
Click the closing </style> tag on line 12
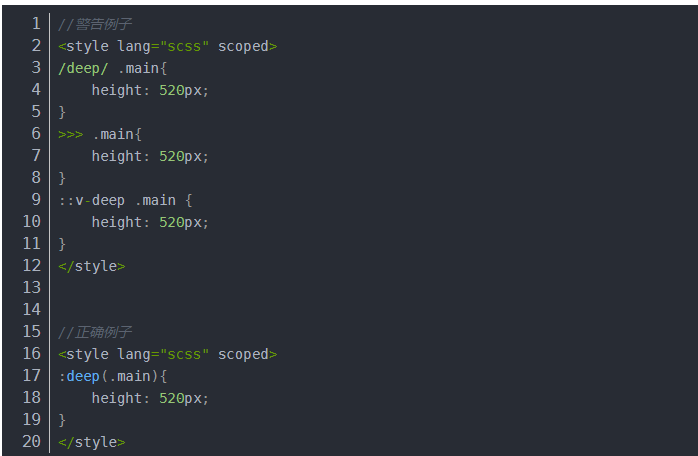[92, 266]
